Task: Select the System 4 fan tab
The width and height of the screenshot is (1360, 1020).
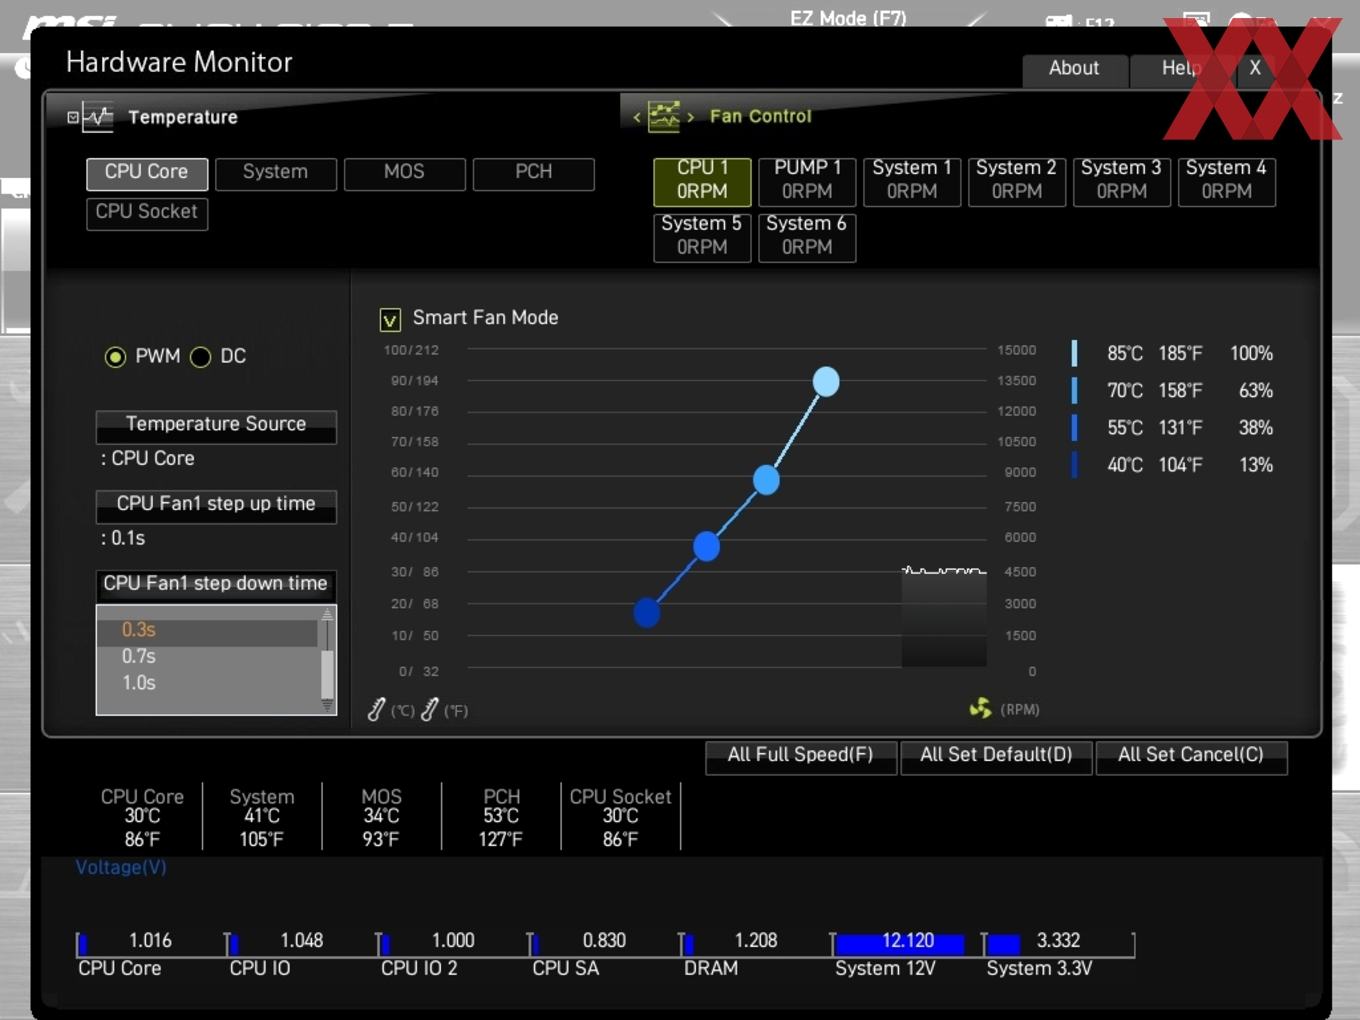Action: [x=1227, y=181]
